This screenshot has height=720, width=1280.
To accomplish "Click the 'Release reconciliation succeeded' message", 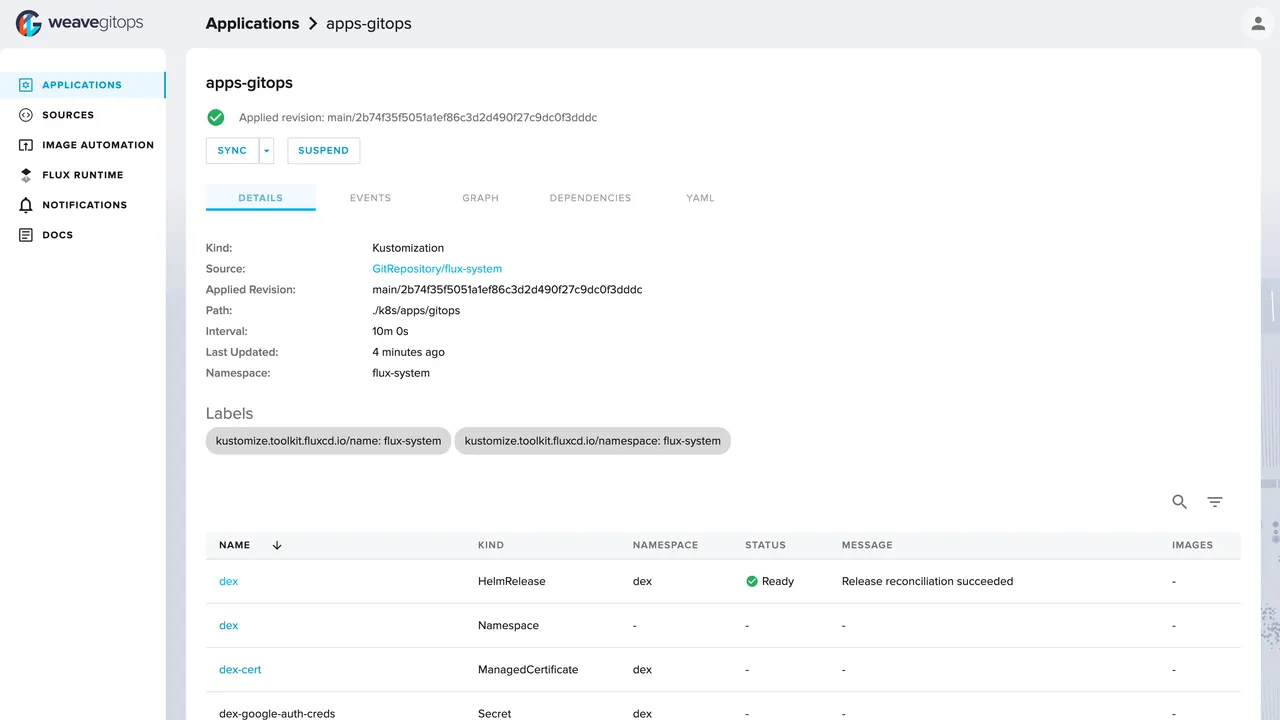I will pyautogui.click(x=927, y=581).
